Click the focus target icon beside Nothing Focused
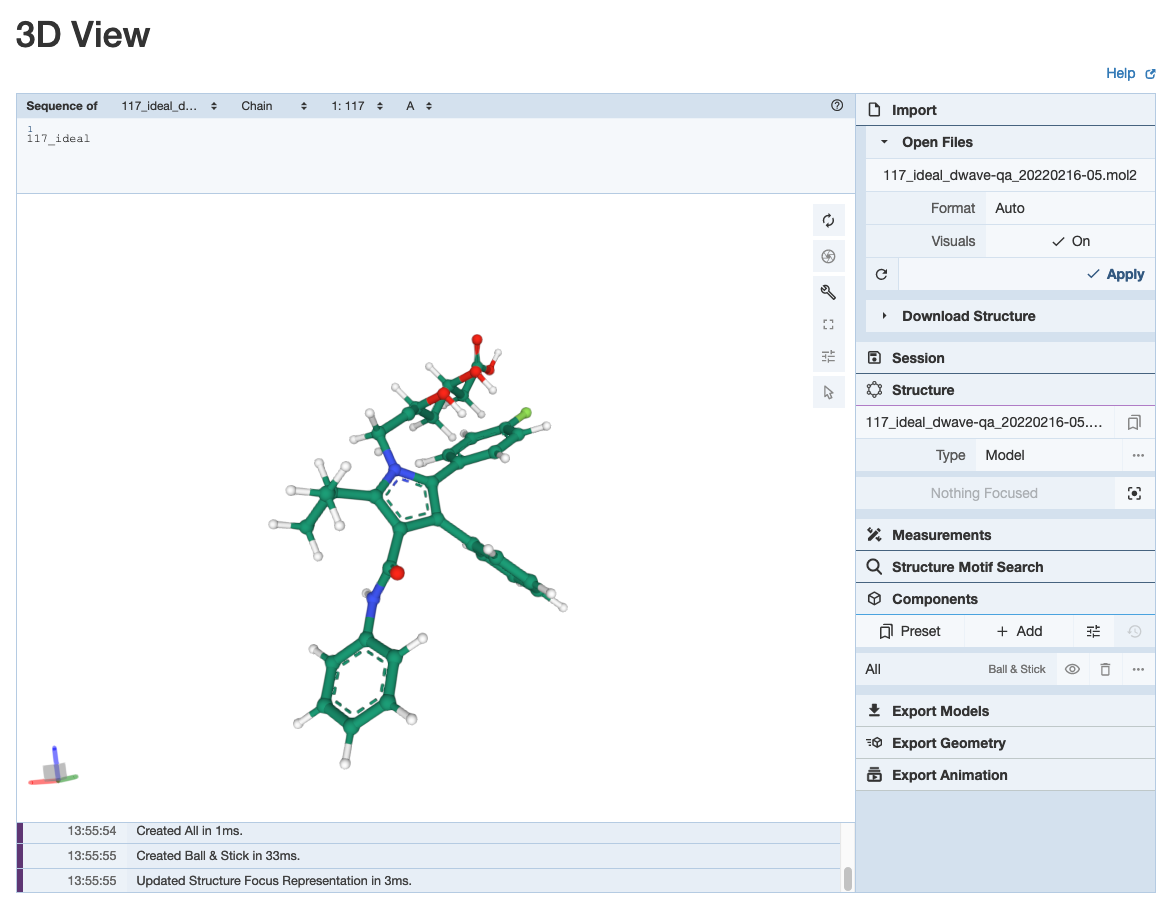The height and width of the screenshot is (900, 1173). point(1134,493)
